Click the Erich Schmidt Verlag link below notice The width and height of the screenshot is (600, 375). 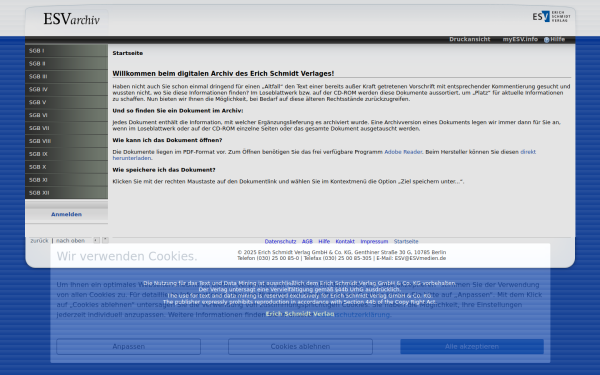coord(300,314)
